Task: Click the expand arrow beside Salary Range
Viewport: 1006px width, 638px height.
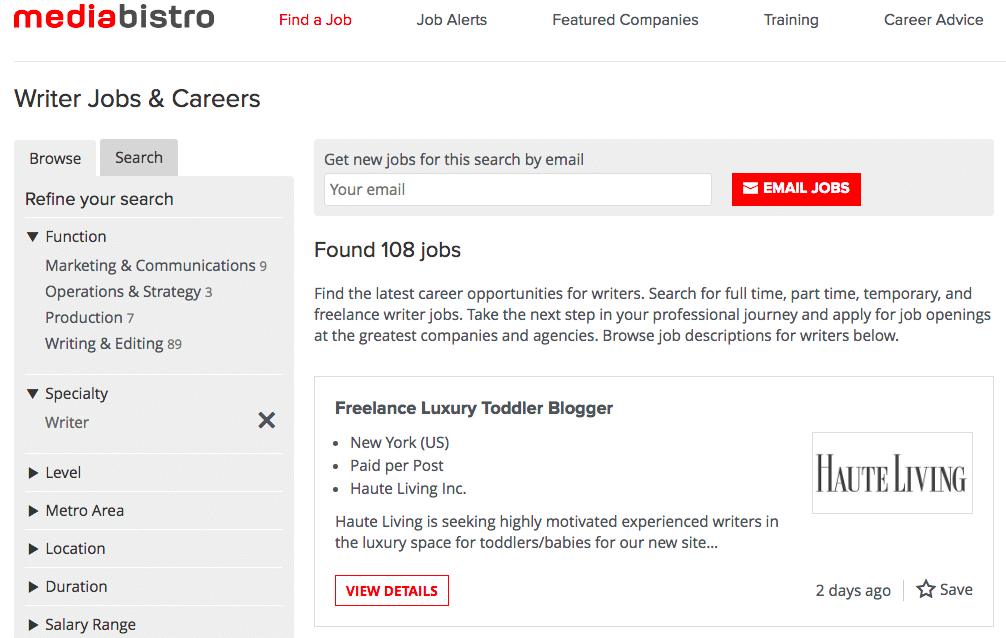Action: point(31,624)
